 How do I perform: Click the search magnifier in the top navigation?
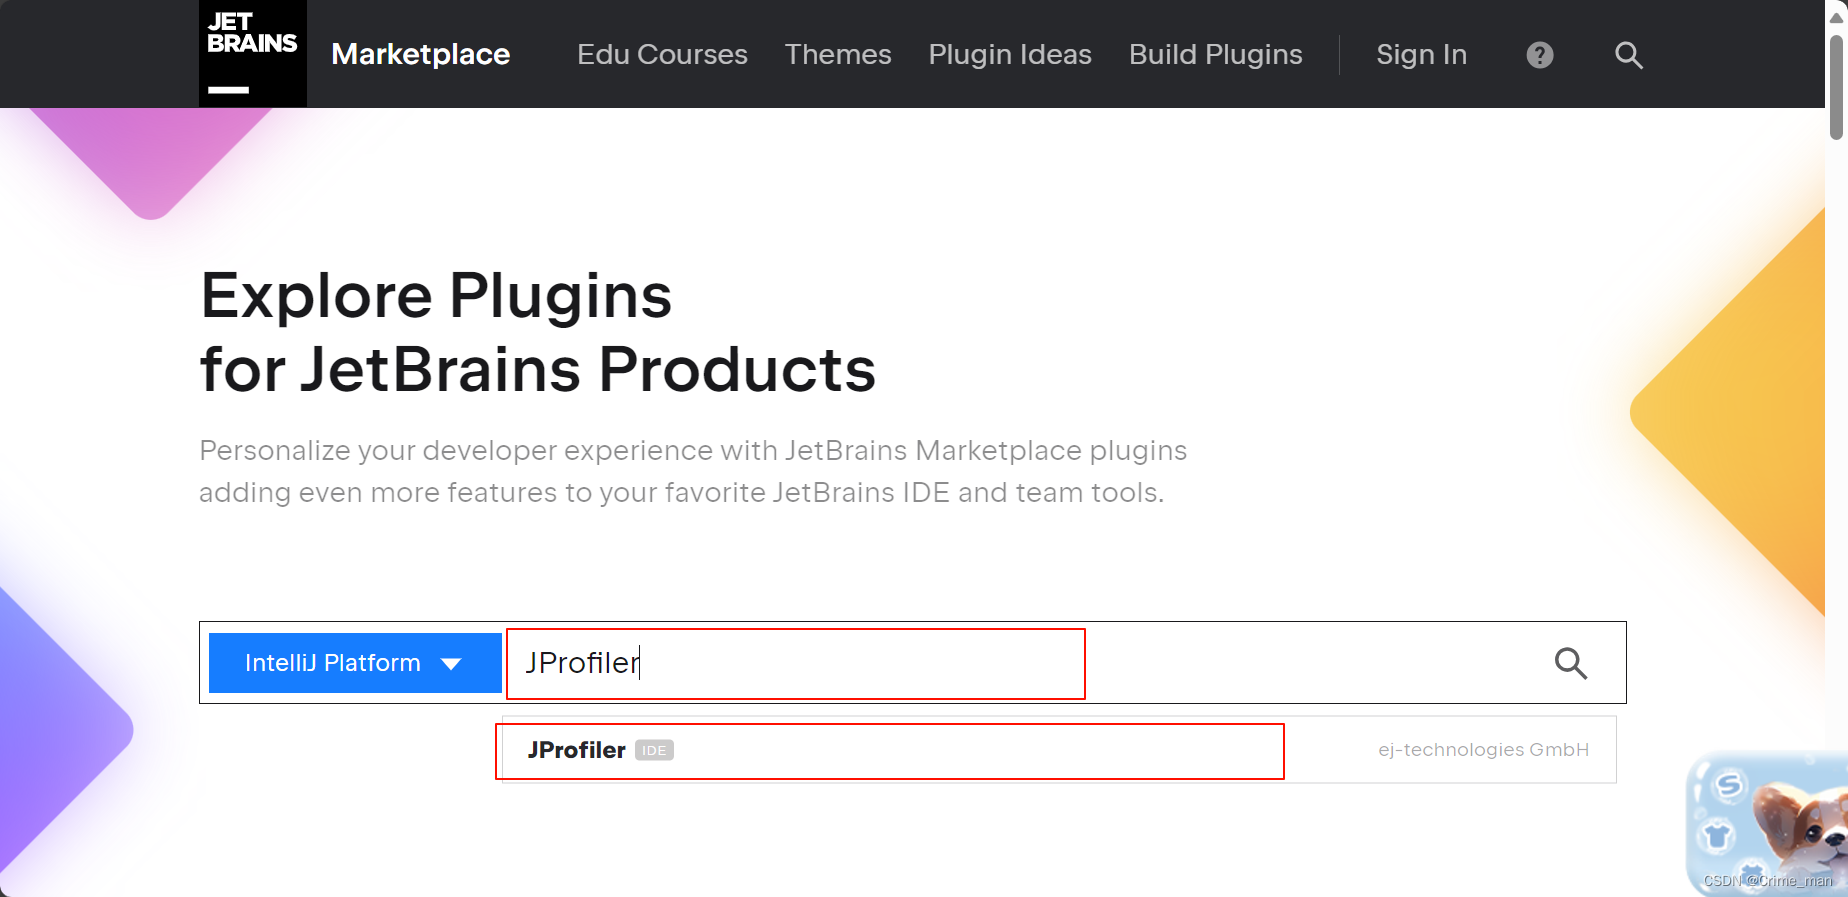(x=1629, y=55)
